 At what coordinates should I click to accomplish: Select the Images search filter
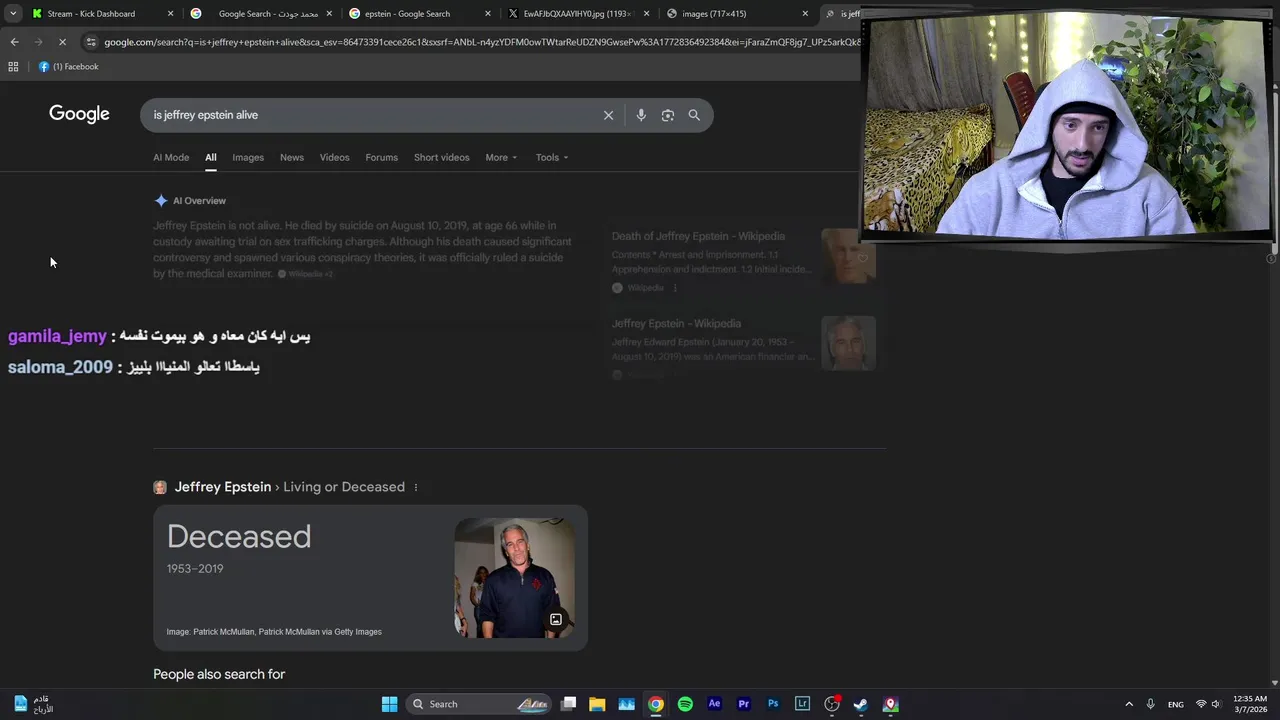point(248,157)
